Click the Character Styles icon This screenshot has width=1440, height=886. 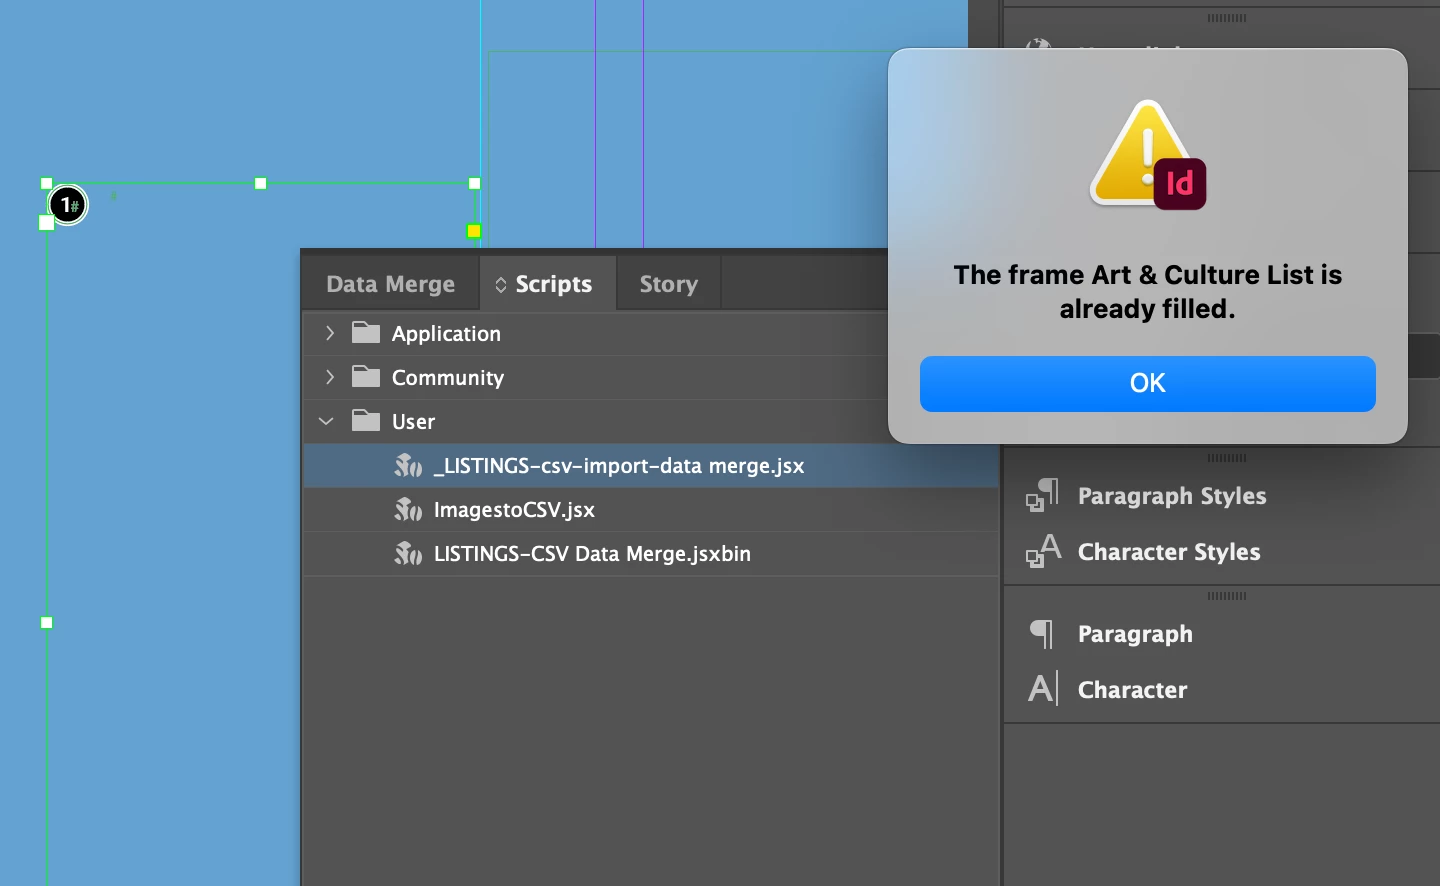(x=1043, y=551)
